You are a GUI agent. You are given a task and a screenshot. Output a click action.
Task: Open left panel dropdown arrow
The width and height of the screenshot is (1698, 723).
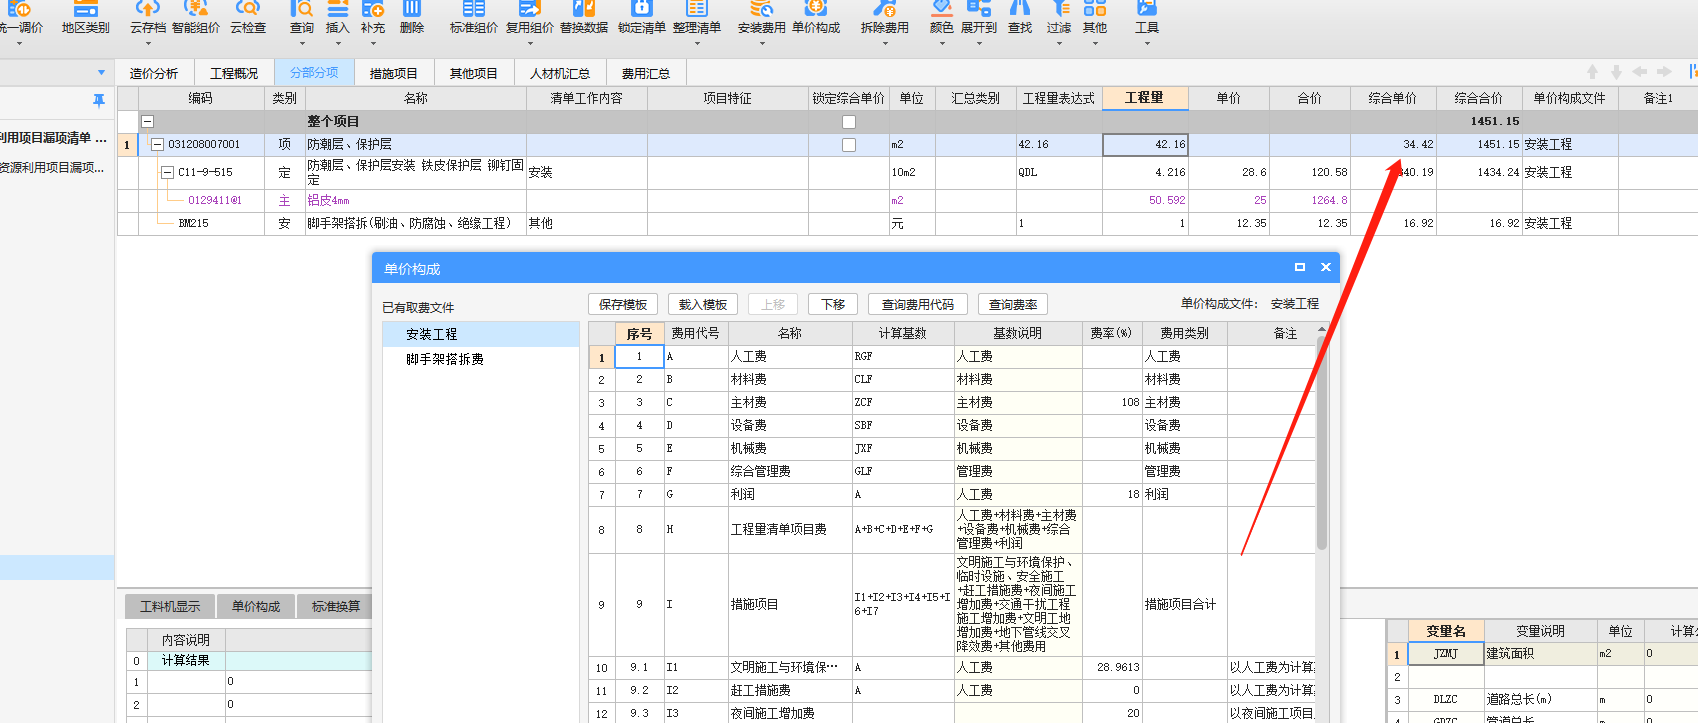pos(101,73)
